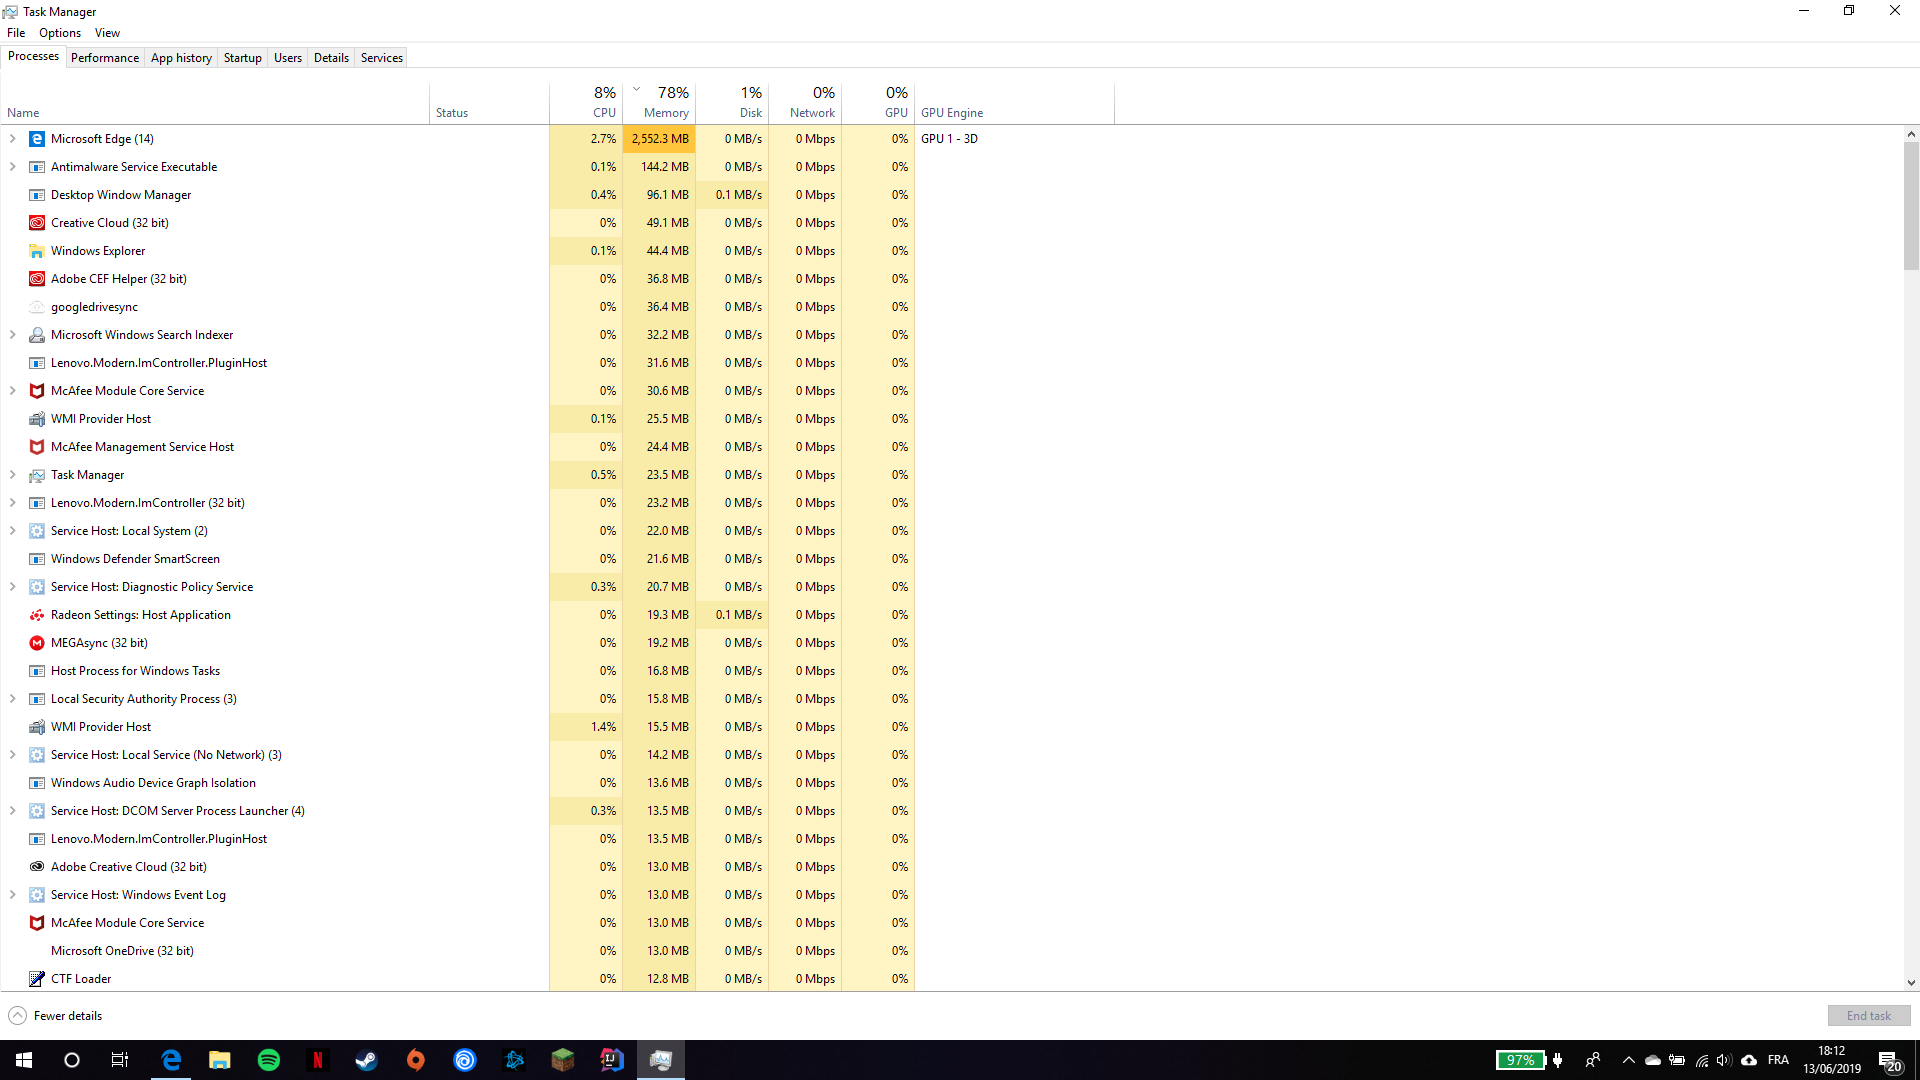This screenshot has height=1080, width=1920.
Task: Open Cortana search circle on taskbar
Action: [x=72, y=1060]
